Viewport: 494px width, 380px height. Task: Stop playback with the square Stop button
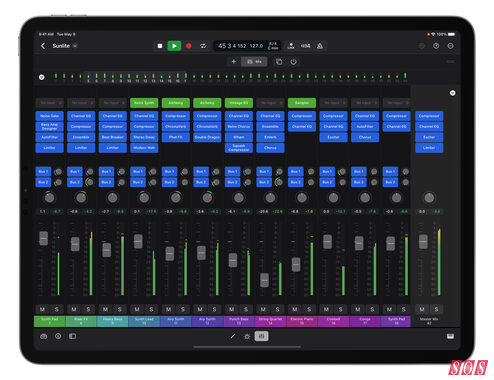click(x=160, y=46)
